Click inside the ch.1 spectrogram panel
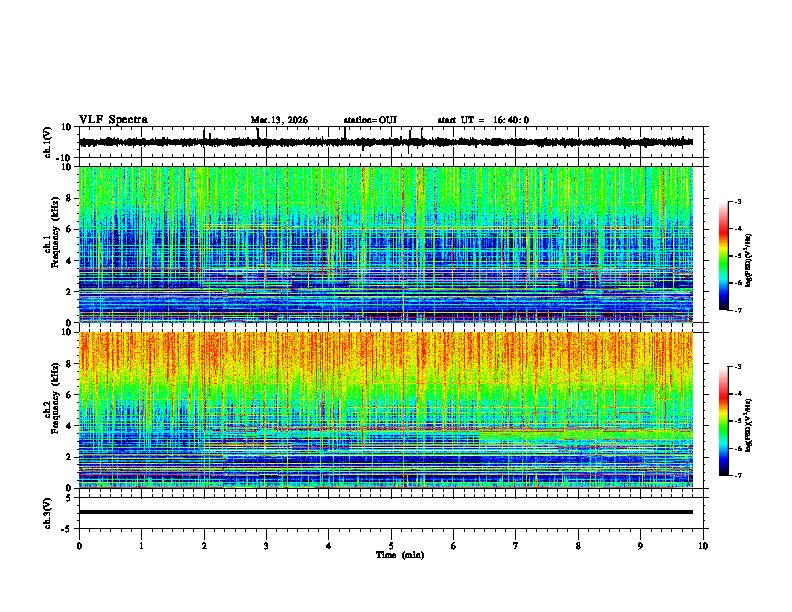Image resolution: width=792 pixels, height=612 pixels. (x=386, y=244)
